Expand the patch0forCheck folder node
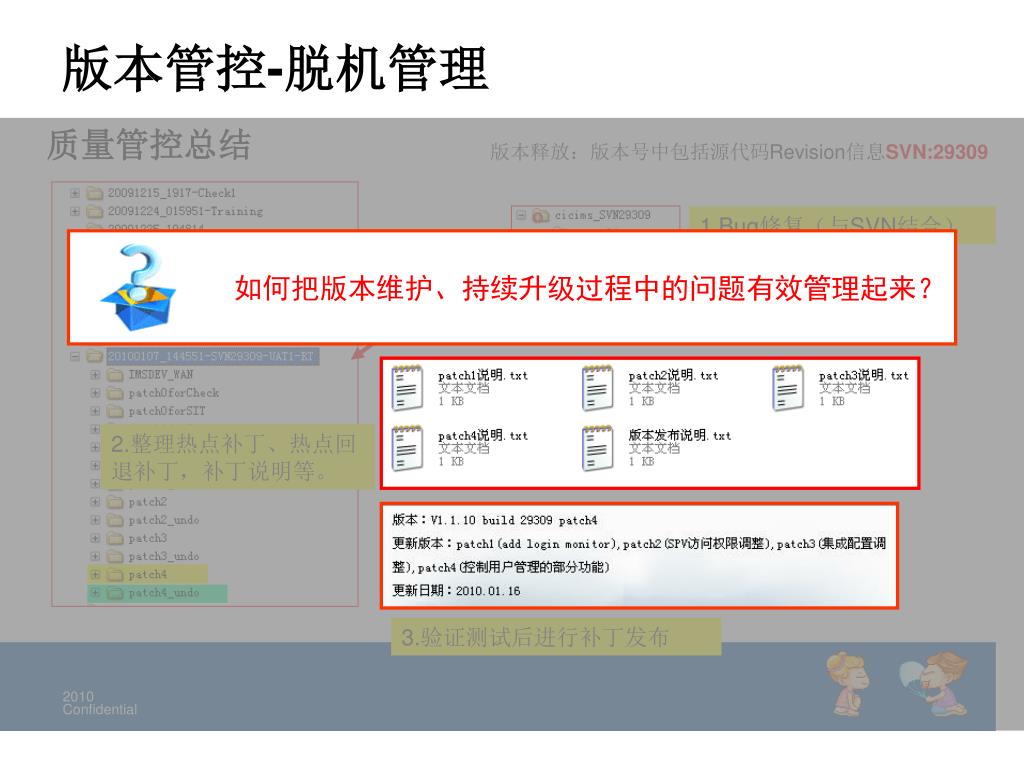Viewport: 1024px width, 768px height. 95,393
